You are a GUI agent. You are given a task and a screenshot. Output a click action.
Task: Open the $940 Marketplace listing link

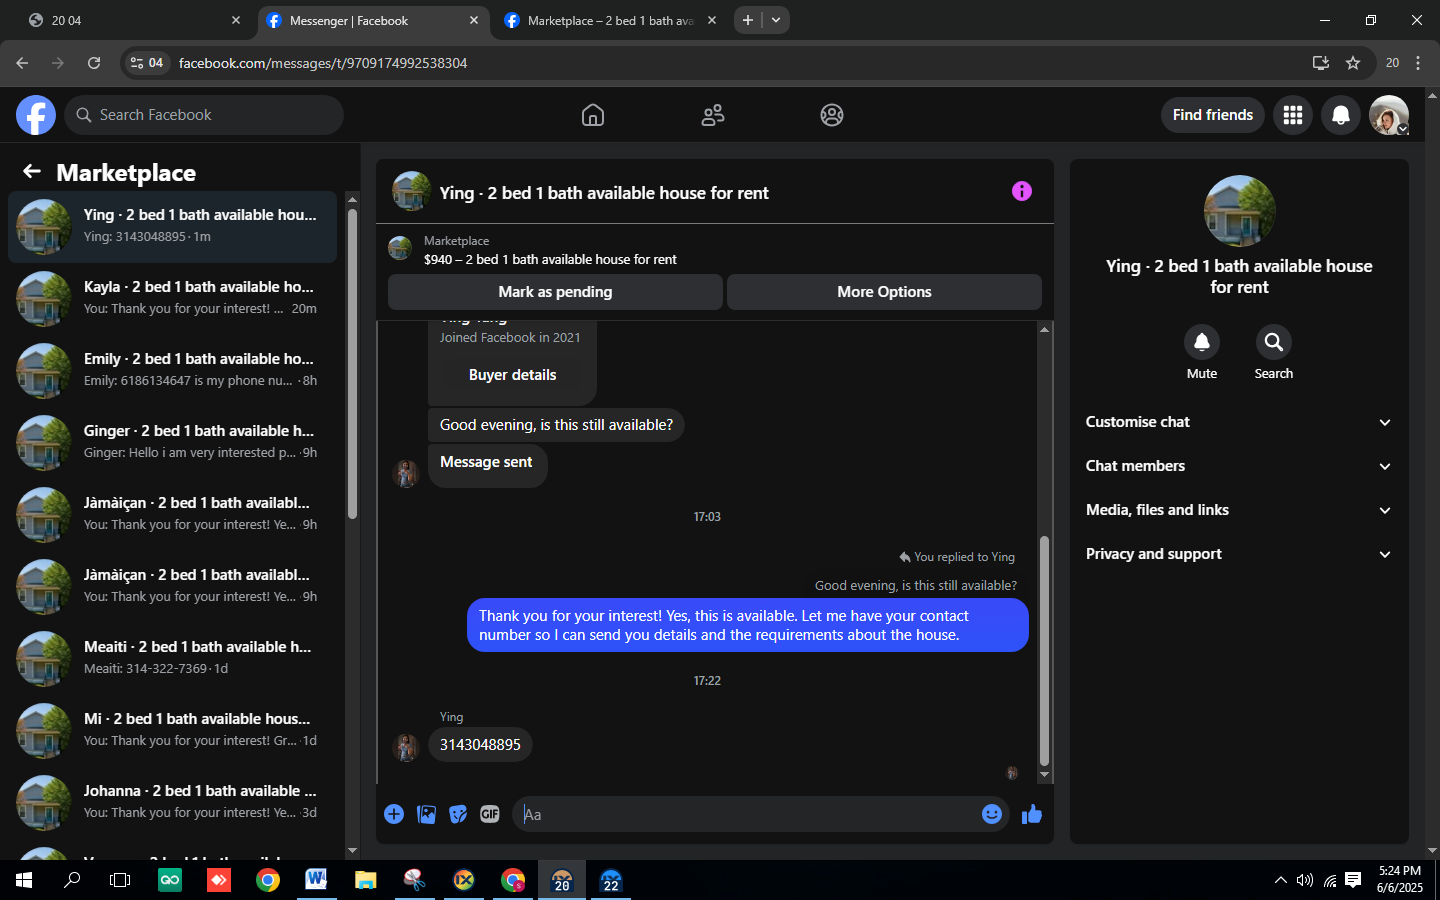pos(550,259)
